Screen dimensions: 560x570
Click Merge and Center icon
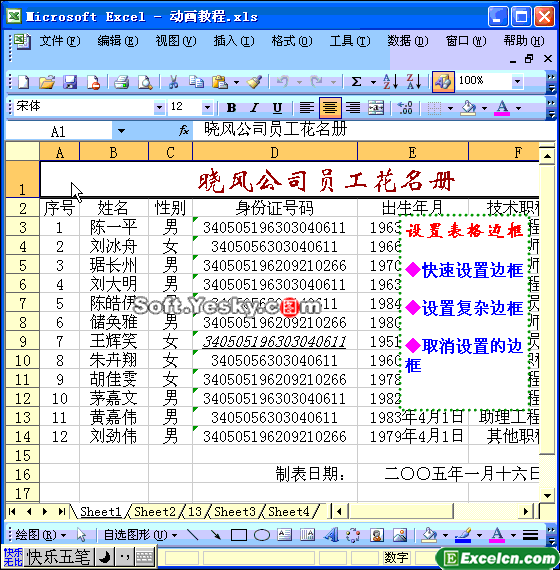tap(376, 108)
